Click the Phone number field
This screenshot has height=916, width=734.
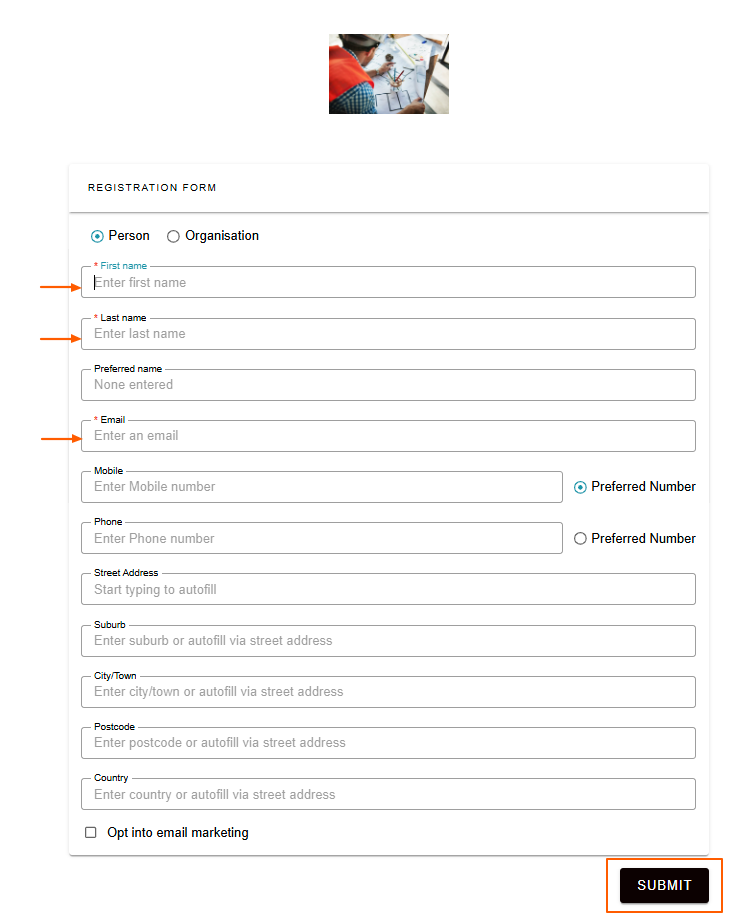tap(321, 538)
